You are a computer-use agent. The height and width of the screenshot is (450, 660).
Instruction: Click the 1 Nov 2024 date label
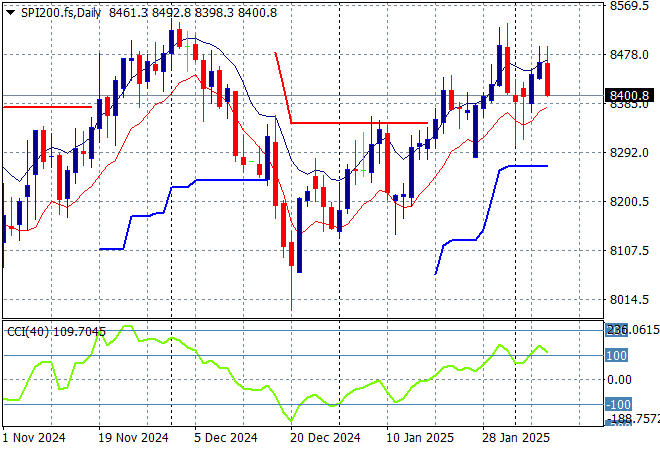click(34, 438)
